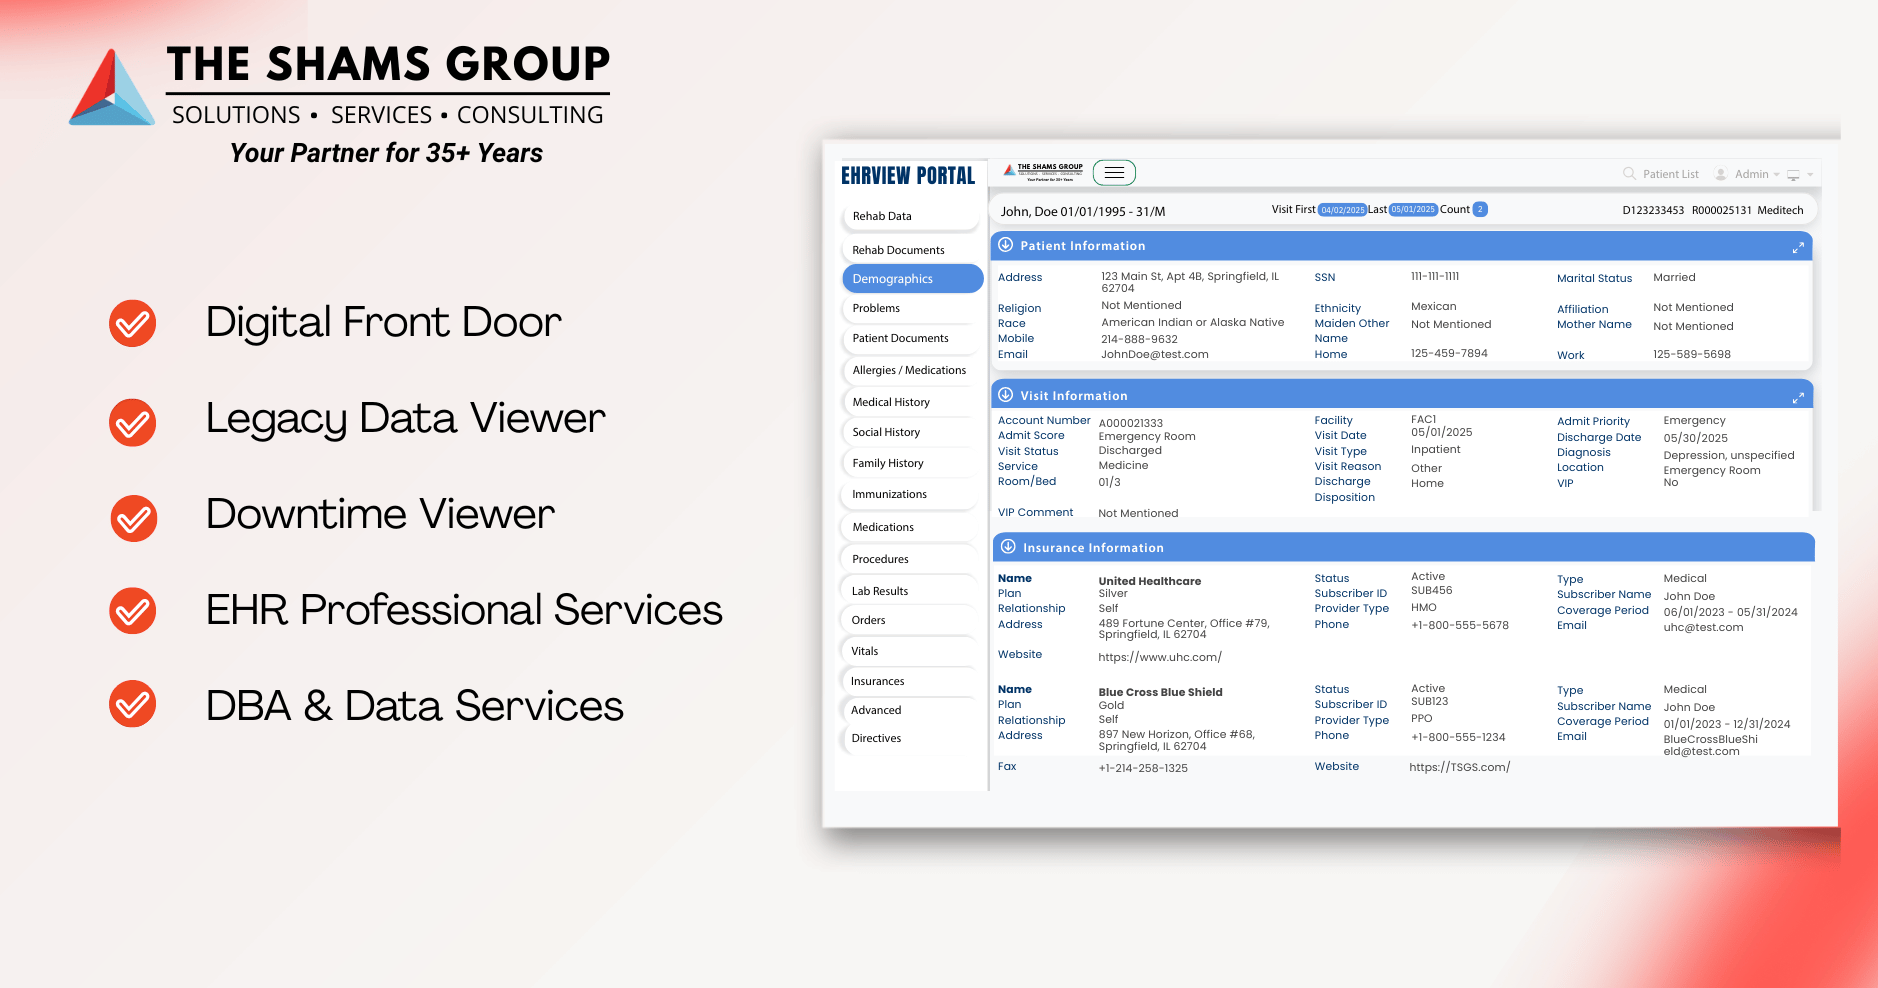1878x988 pixels.
Task: Open the Admin user dropdown
Action: [1748, 174]
